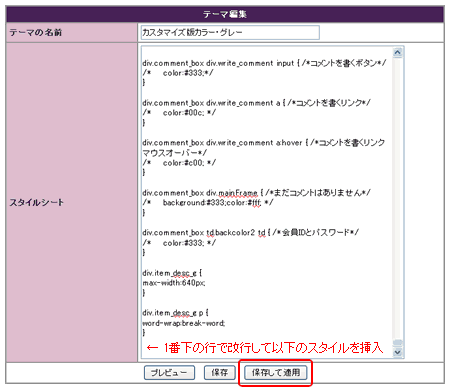Click the 'div.write_comment a {' selector line
The width and height of the screenshot is (450, 389).
tap(256, 103)
